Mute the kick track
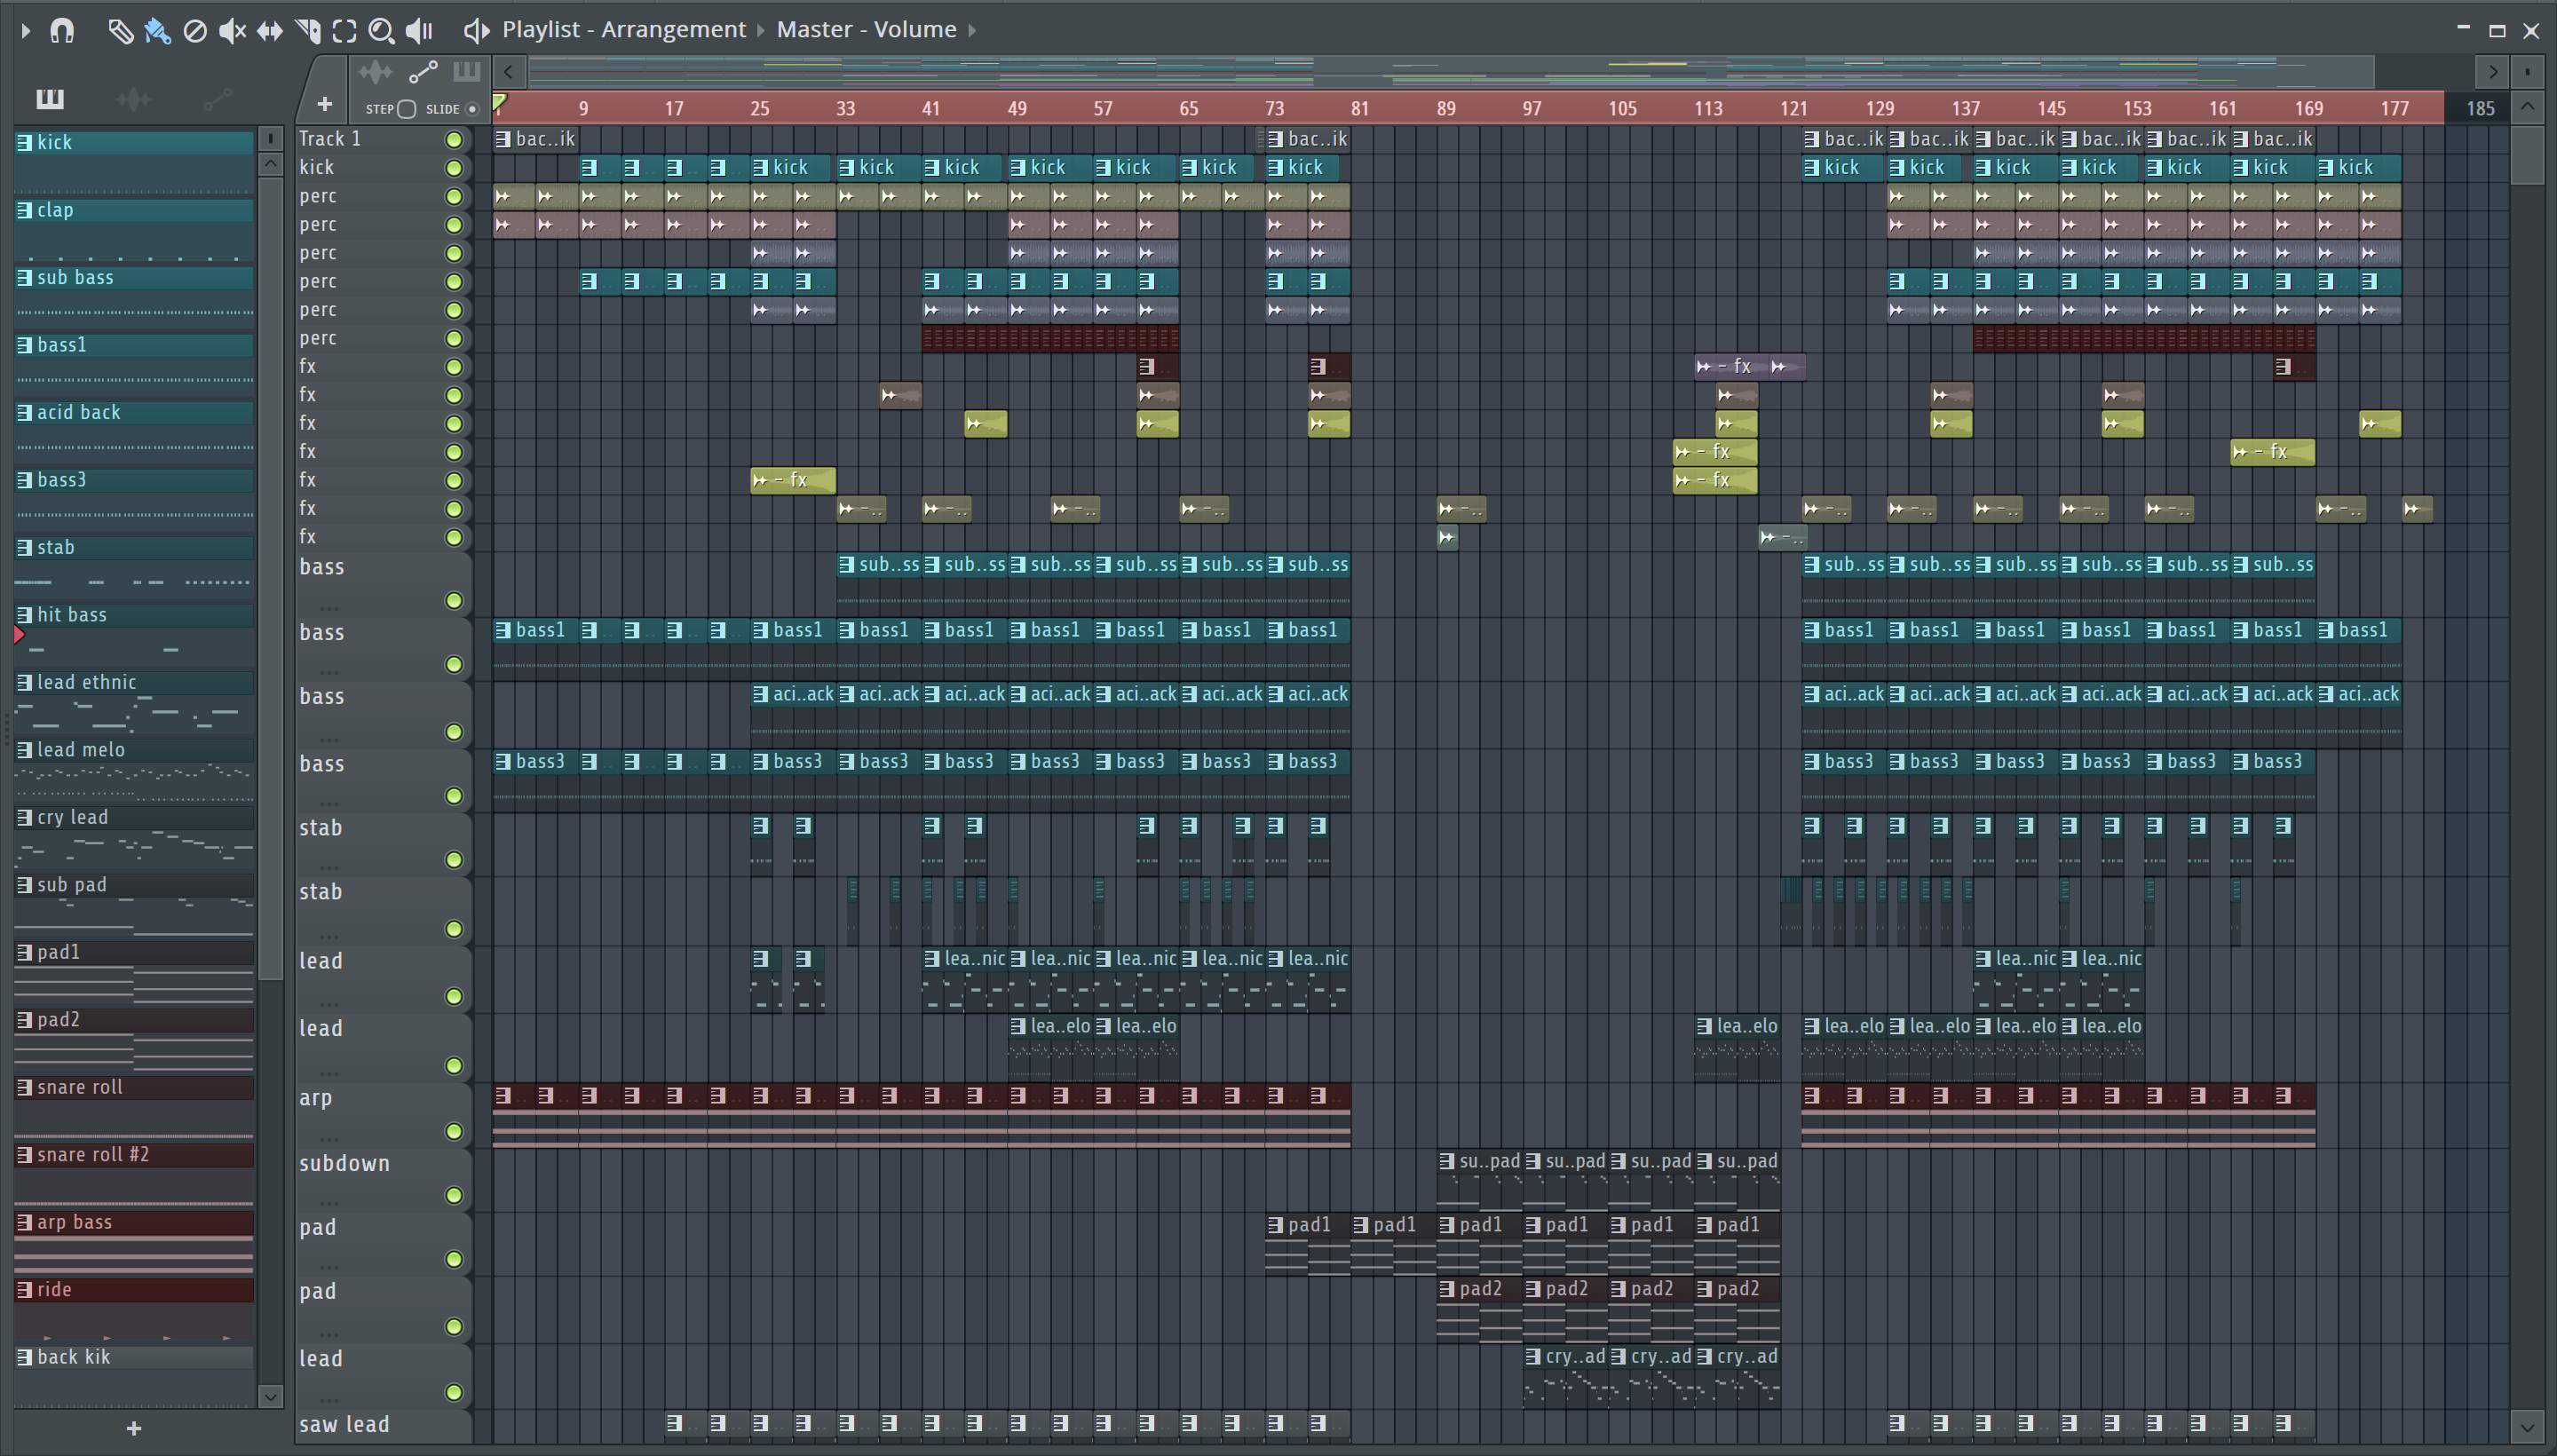 (454, 168)
